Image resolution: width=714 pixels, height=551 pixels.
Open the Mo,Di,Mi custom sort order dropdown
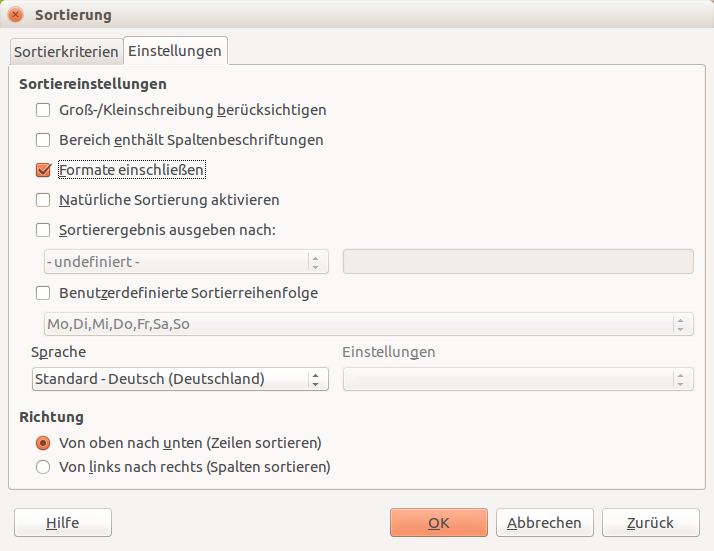pos(369,324)
